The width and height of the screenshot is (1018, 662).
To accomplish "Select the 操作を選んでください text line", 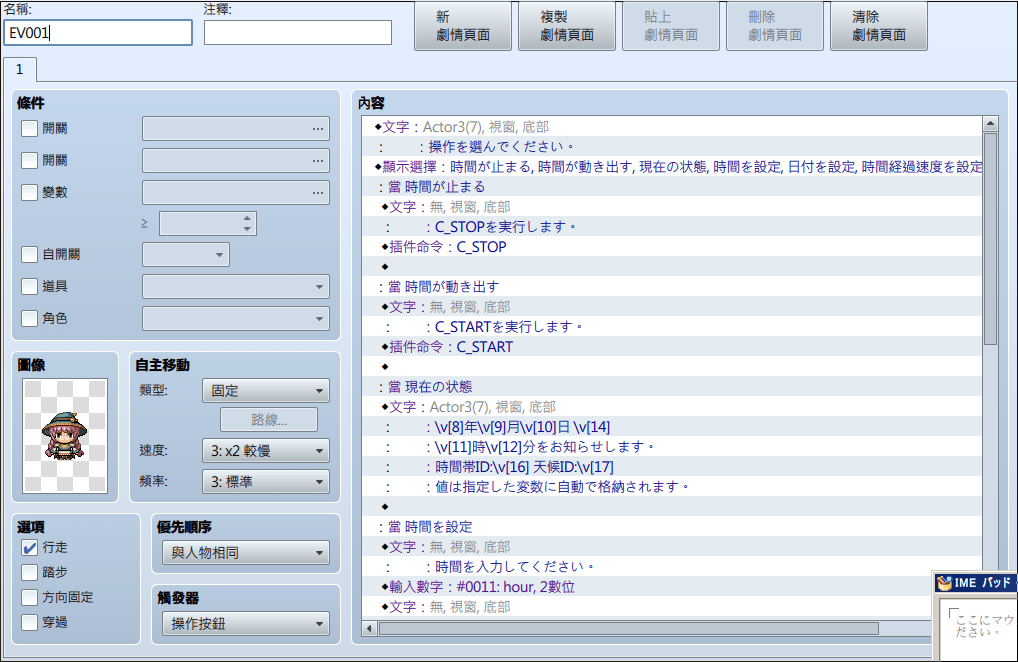I will (673, 147).
